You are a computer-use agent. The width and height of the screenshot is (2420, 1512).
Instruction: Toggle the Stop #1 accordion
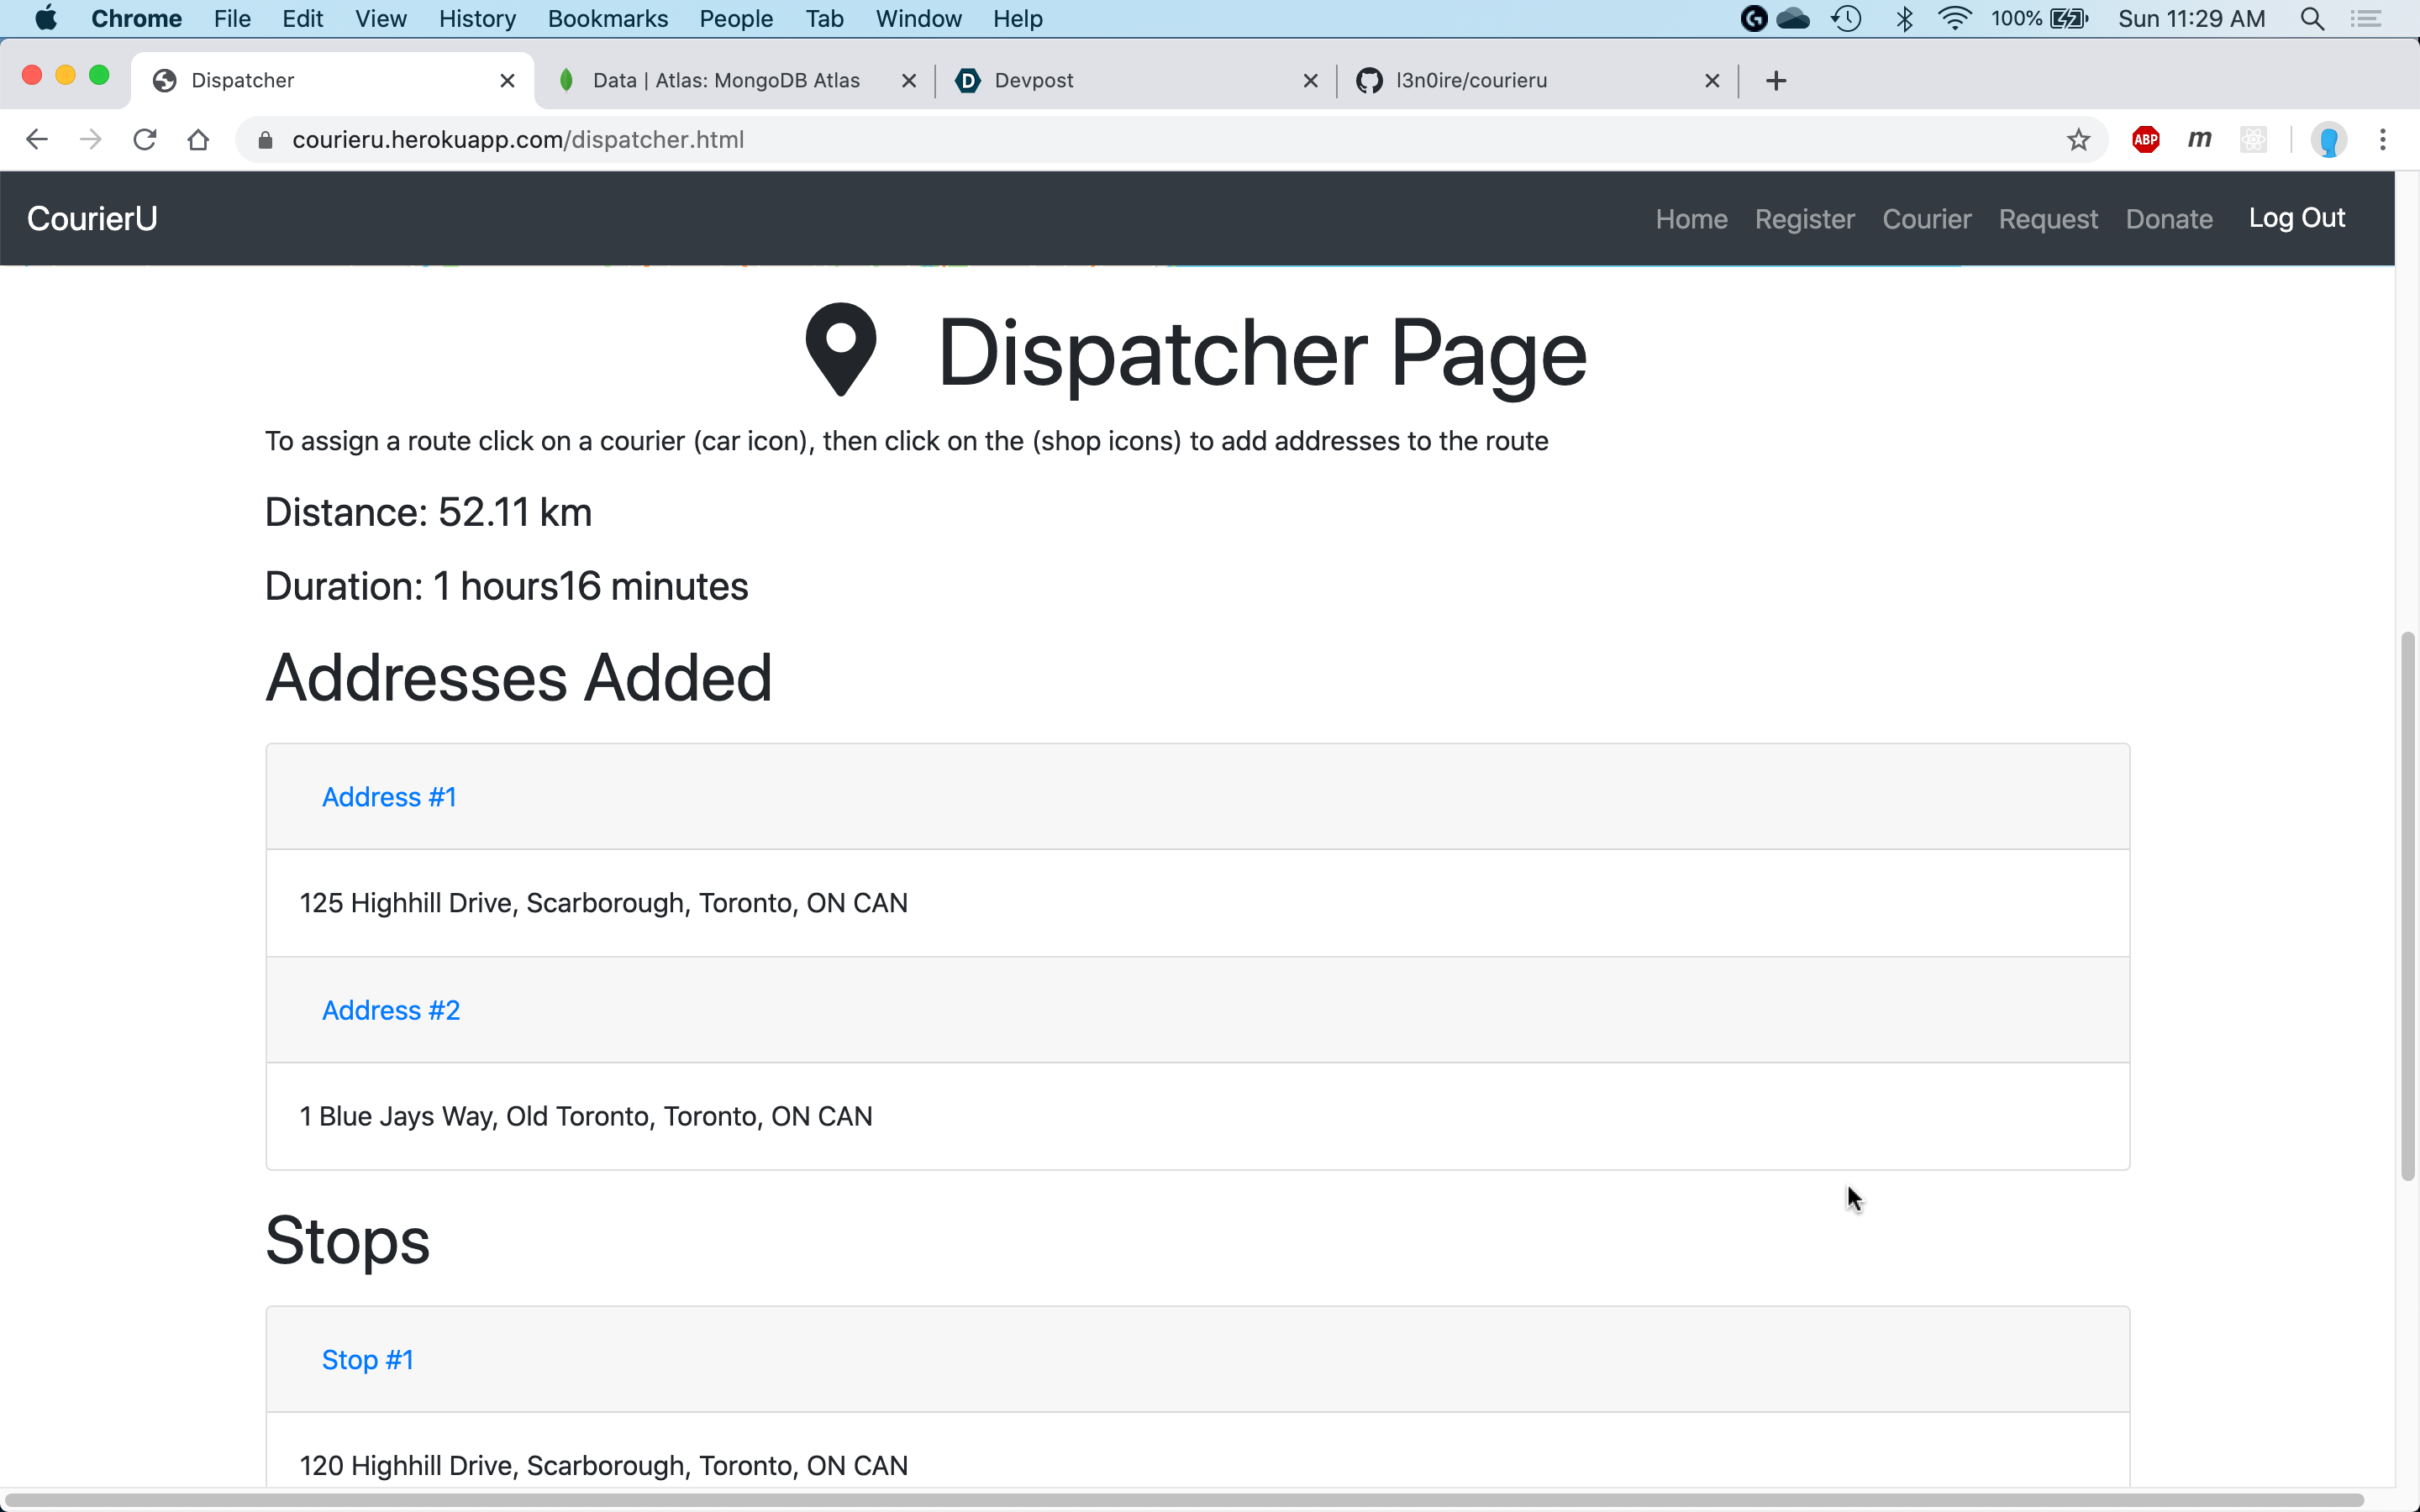(367, 1360)
